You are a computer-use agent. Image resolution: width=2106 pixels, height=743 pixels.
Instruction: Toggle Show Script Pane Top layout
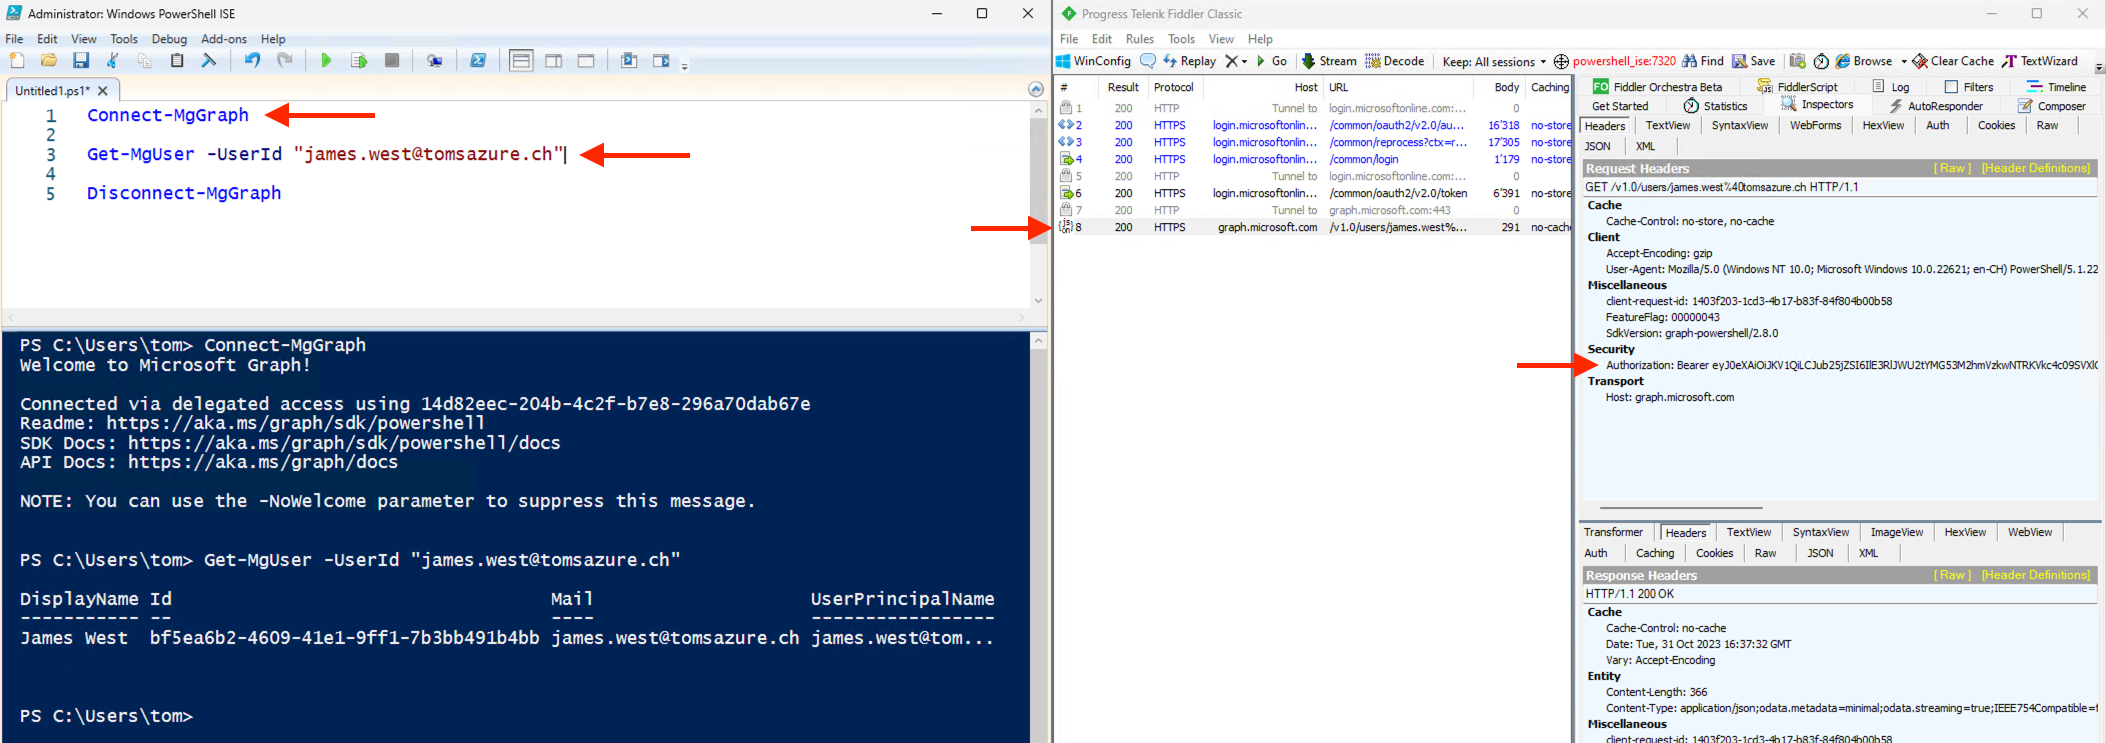tap(521, 61)
